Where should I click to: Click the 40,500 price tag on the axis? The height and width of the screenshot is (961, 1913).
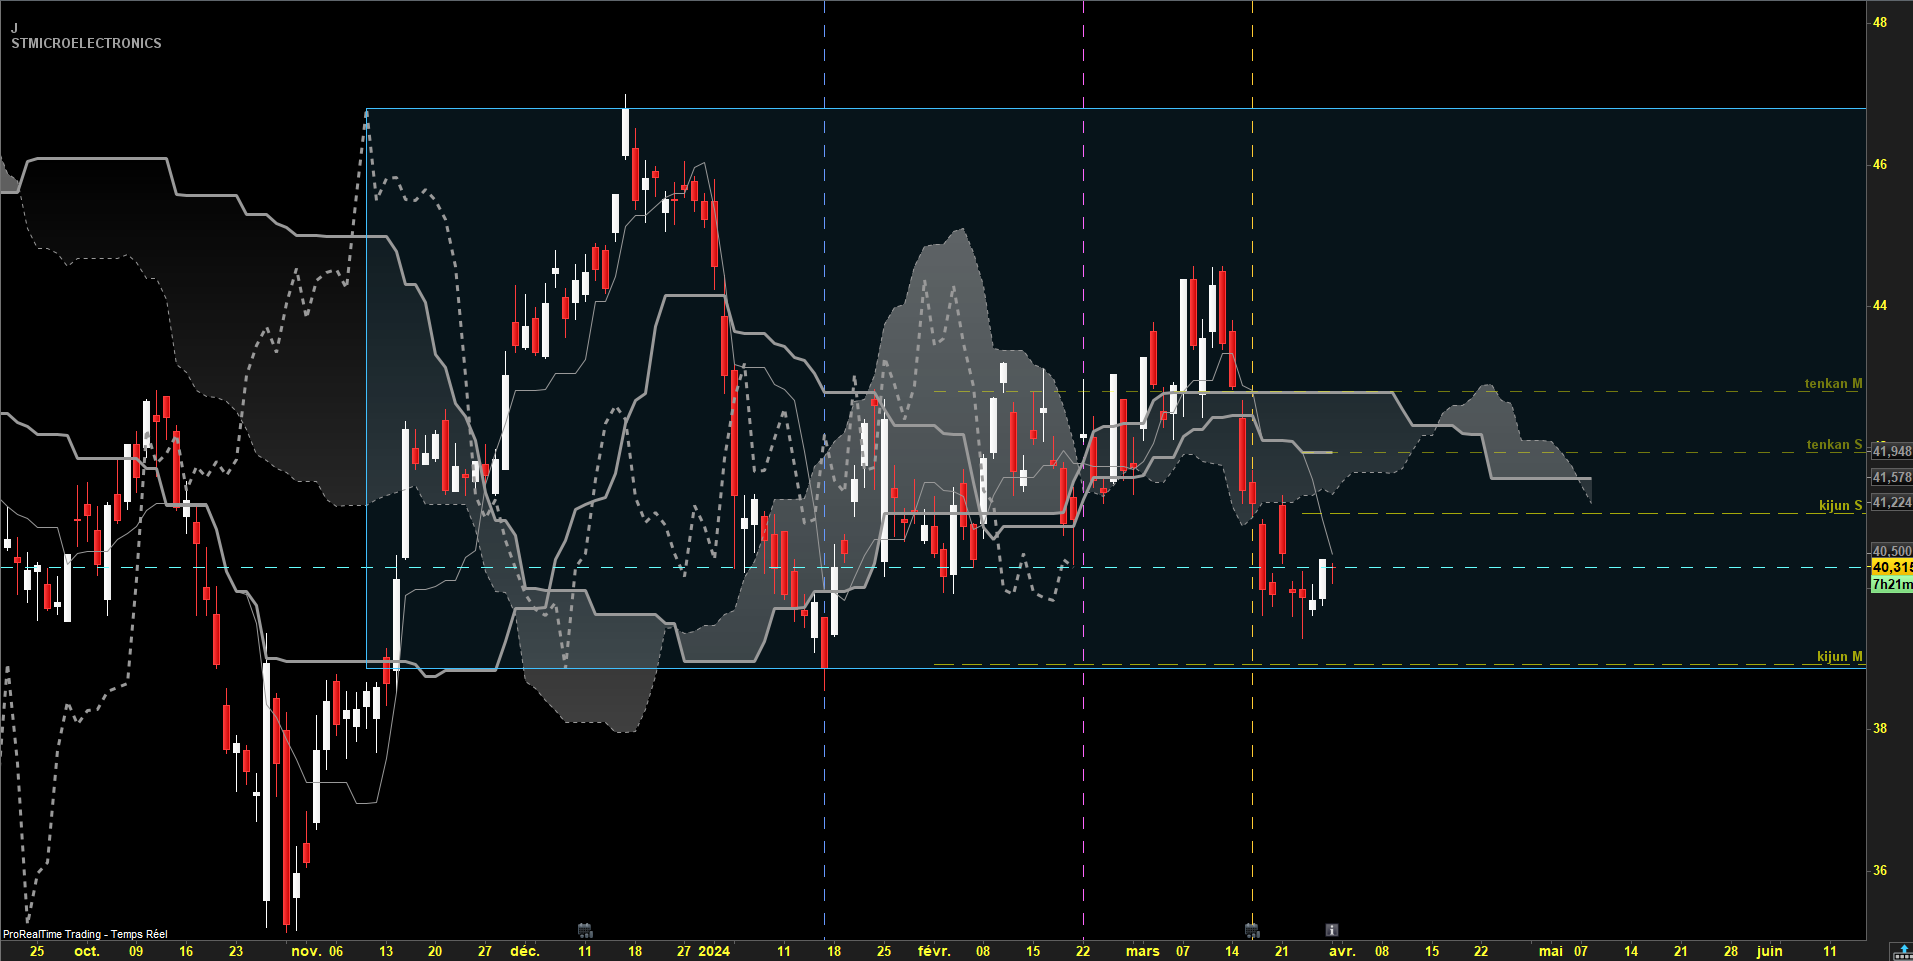click(x=1891, y=551)
